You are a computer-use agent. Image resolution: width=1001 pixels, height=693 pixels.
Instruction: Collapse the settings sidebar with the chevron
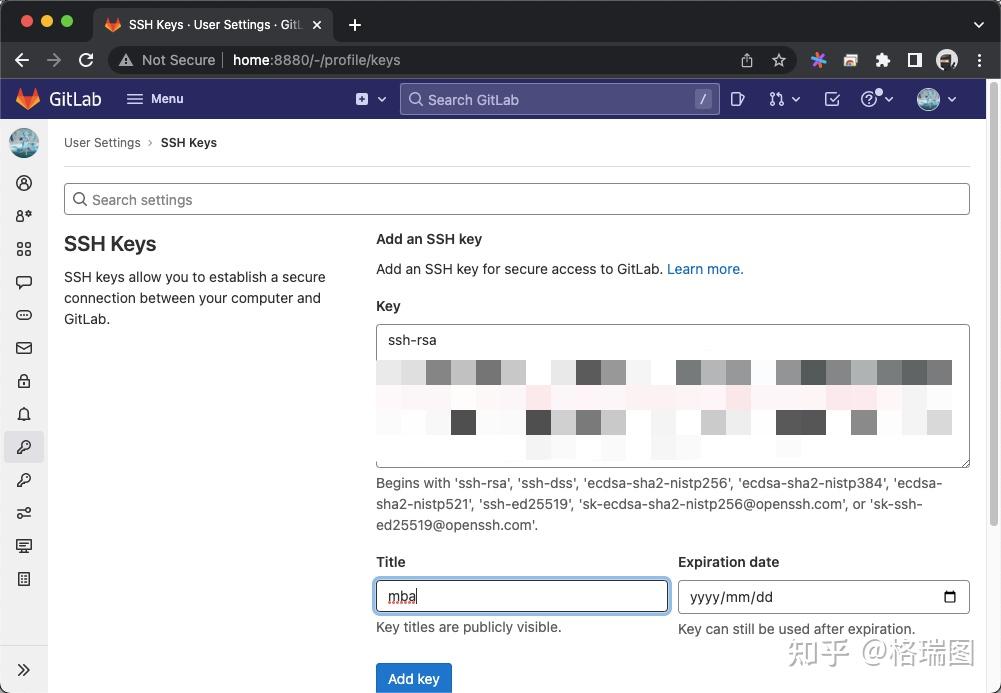[x=24, y=669]
